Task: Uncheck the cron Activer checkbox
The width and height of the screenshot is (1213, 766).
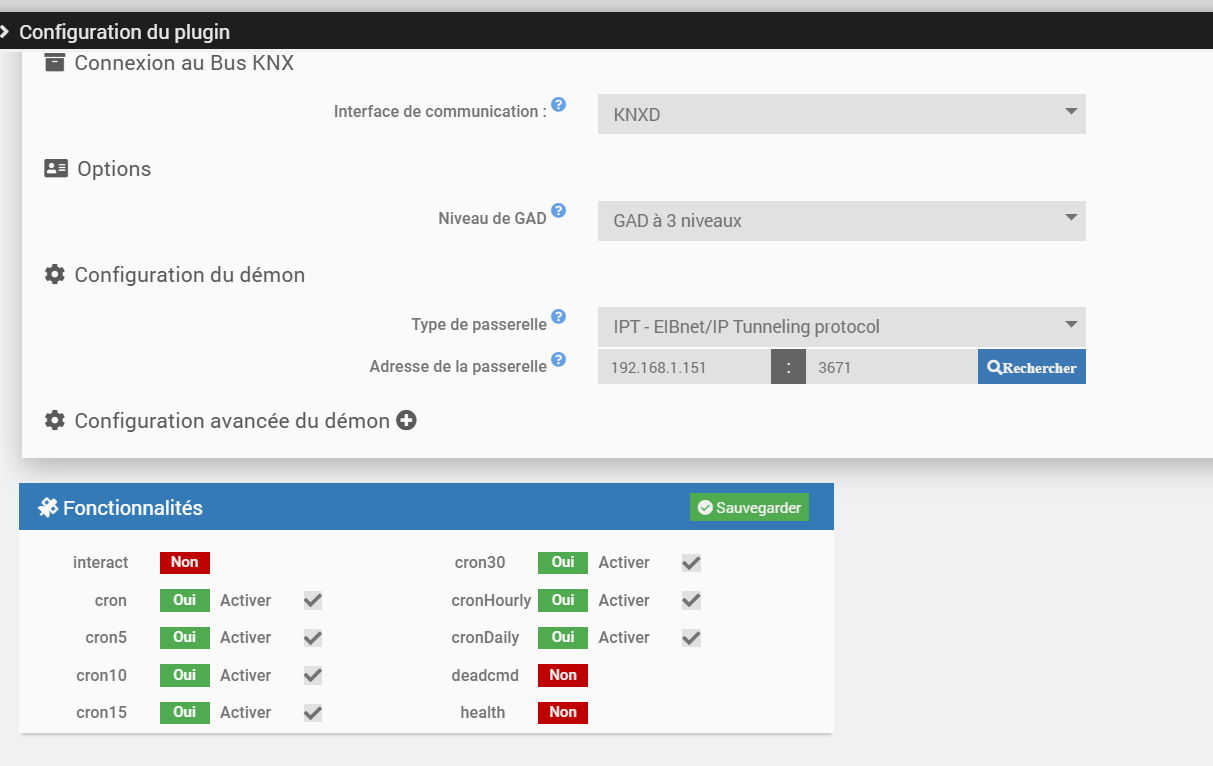Action: (313, 600)
